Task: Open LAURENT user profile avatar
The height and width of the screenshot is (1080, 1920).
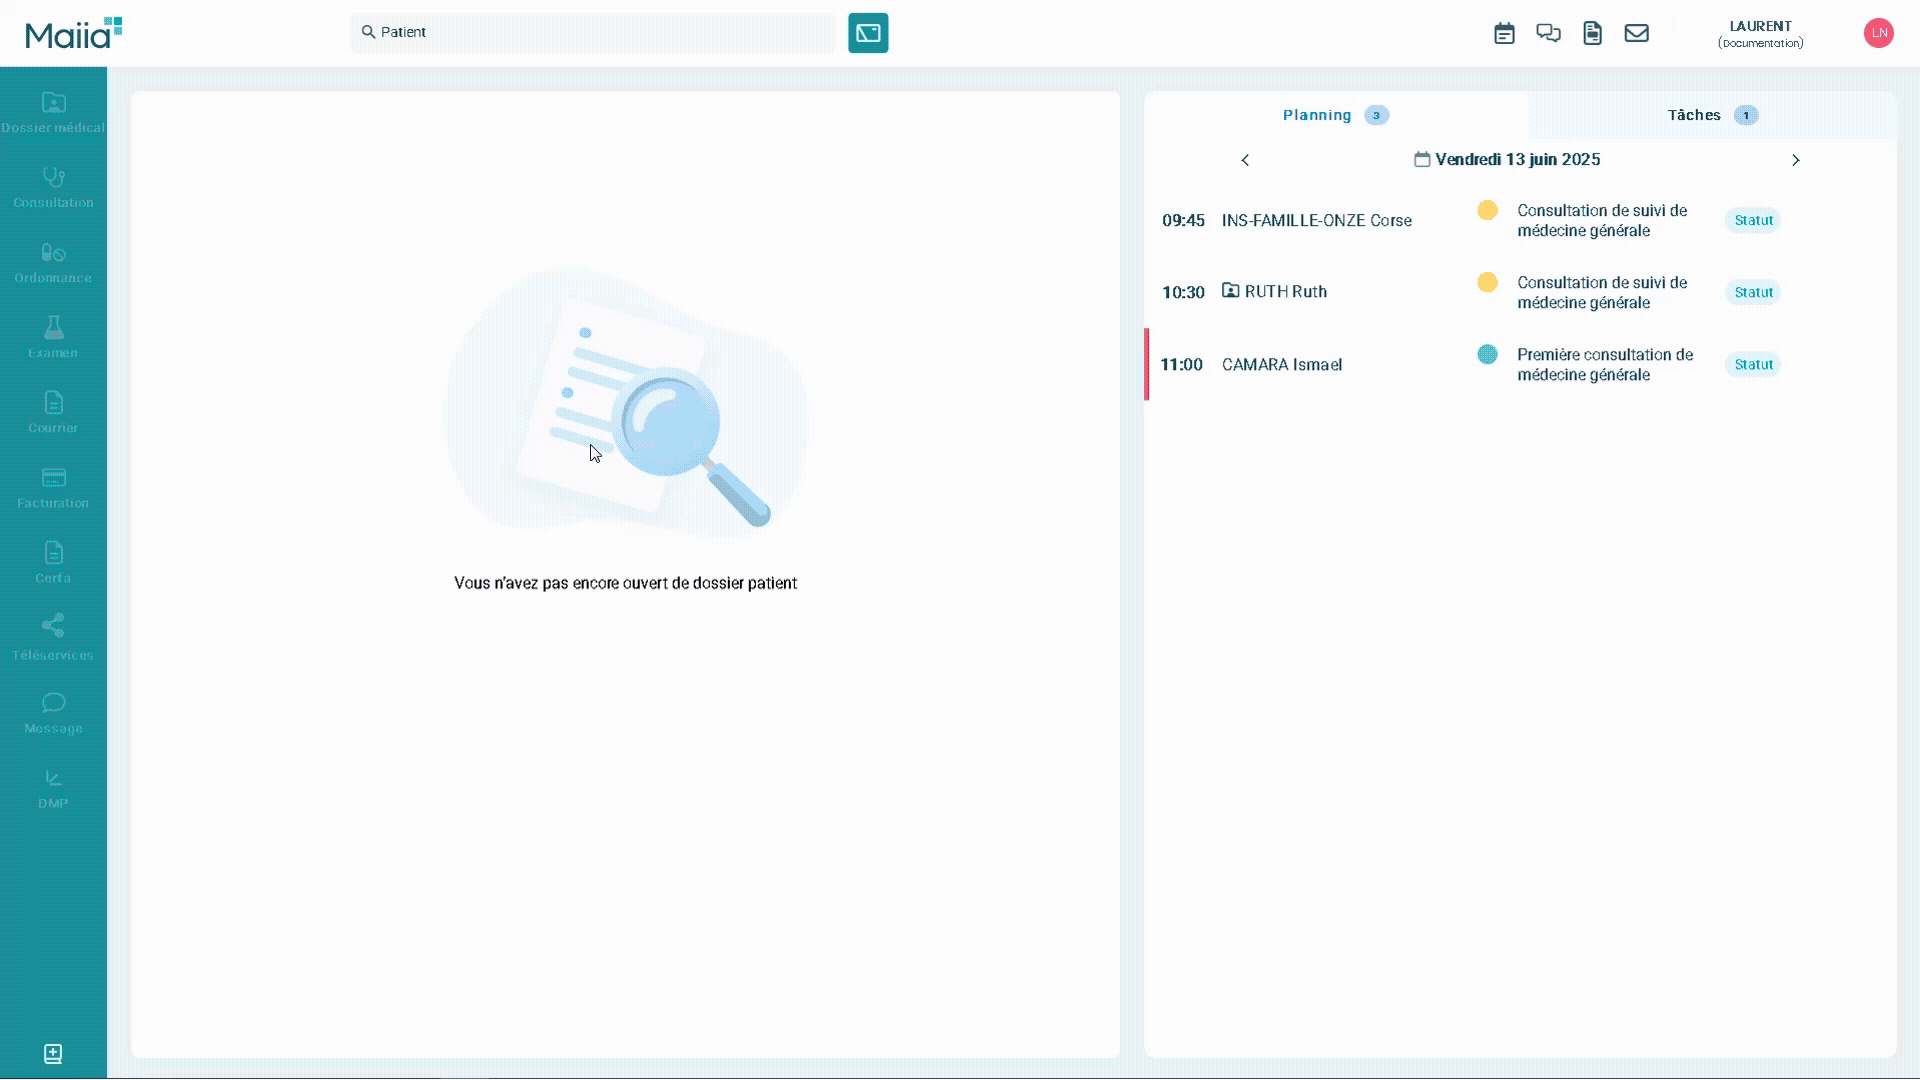Action: click(x=1878, y=33)
